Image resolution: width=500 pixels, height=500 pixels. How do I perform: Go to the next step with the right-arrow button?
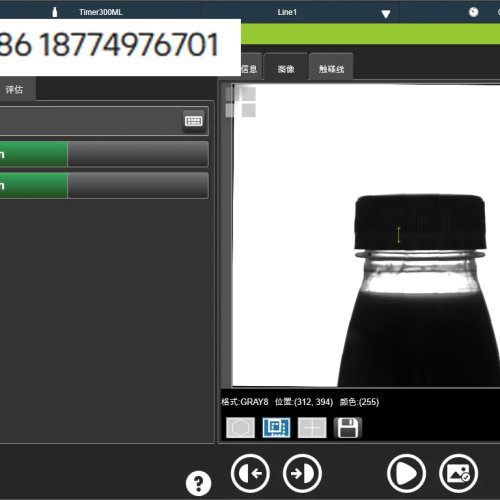tap(302, 473)
